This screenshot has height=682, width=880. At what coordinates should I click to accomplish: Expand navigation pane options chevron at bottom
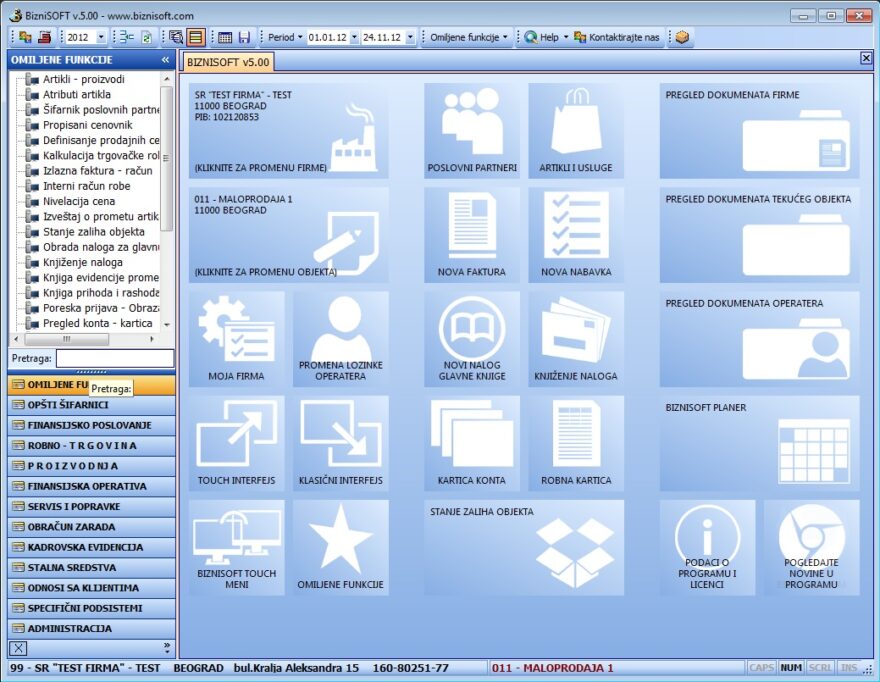coord(167,648)
